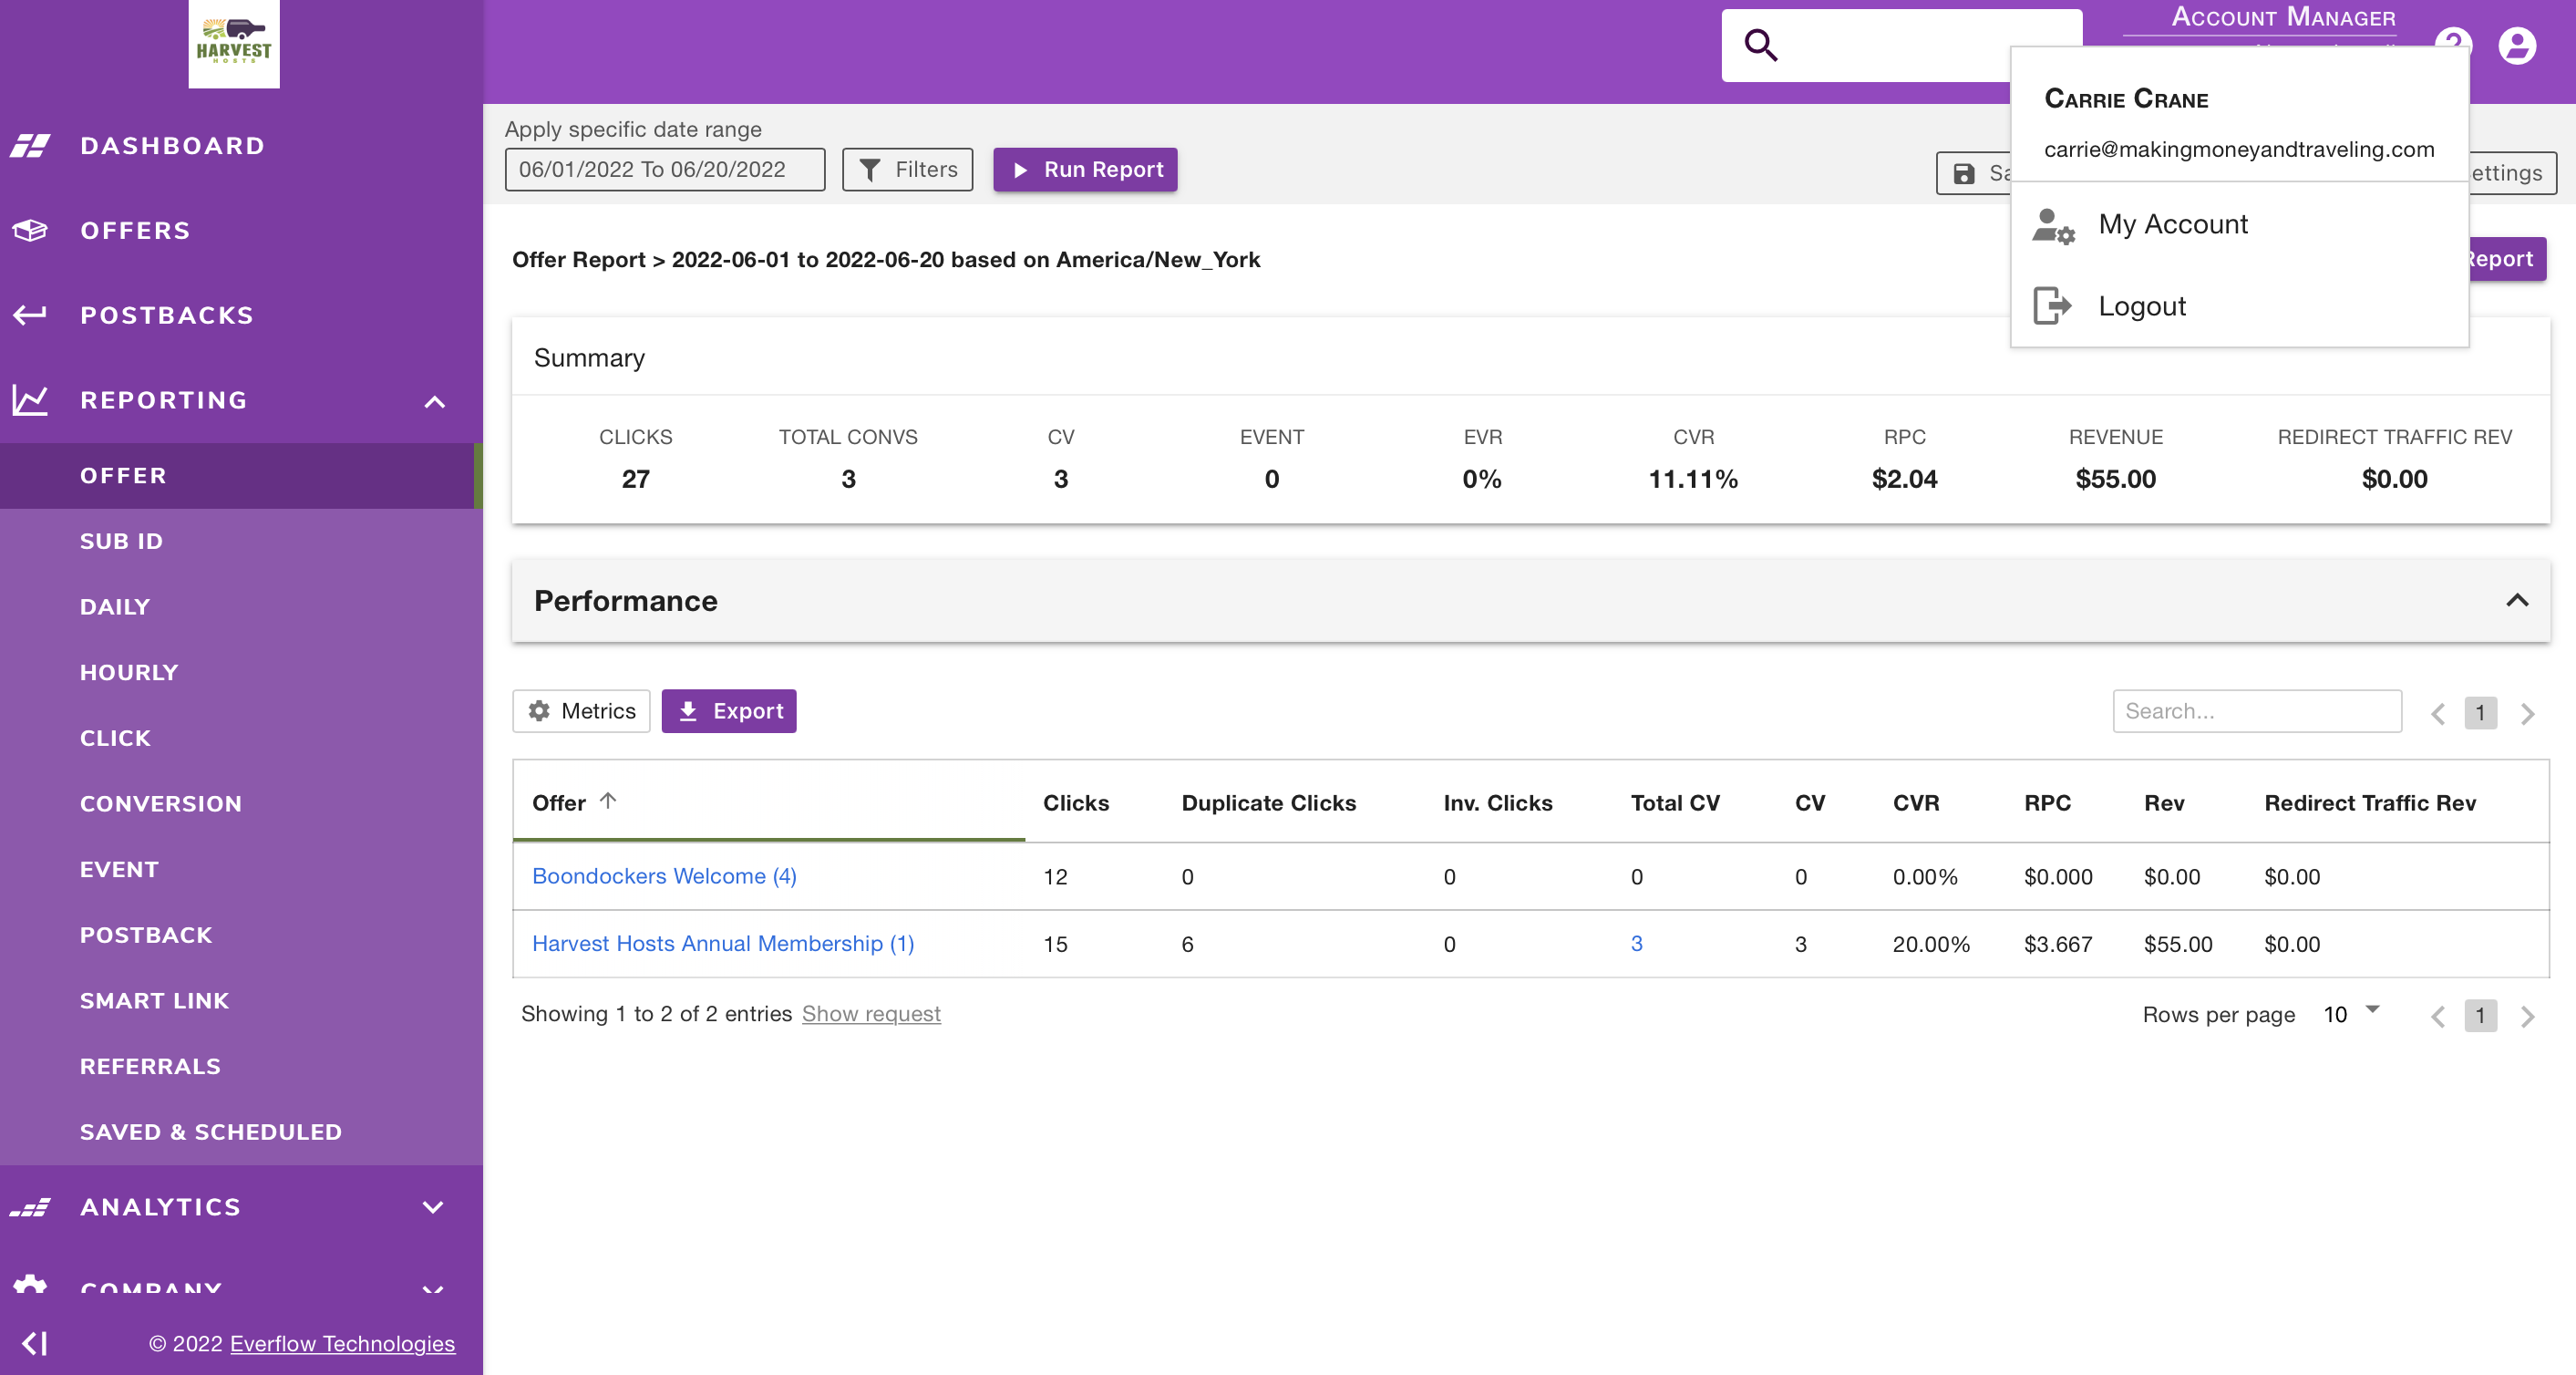Viewport: 2576px width, 1375px height.
Task: Click the Offers box icon
Action: coord(30,231)
